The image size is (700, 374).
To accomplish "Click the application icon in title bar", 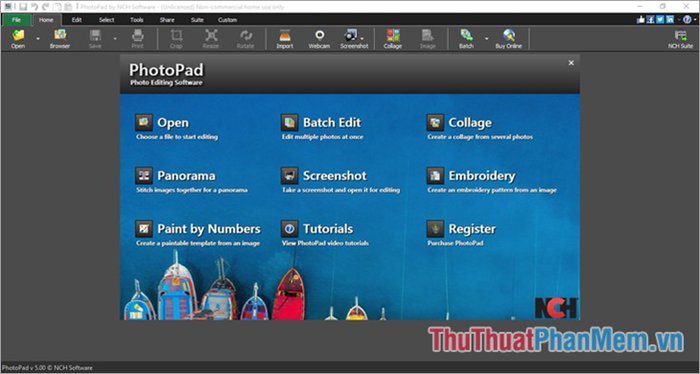I will pyautogui.click(x=8, y=7).
